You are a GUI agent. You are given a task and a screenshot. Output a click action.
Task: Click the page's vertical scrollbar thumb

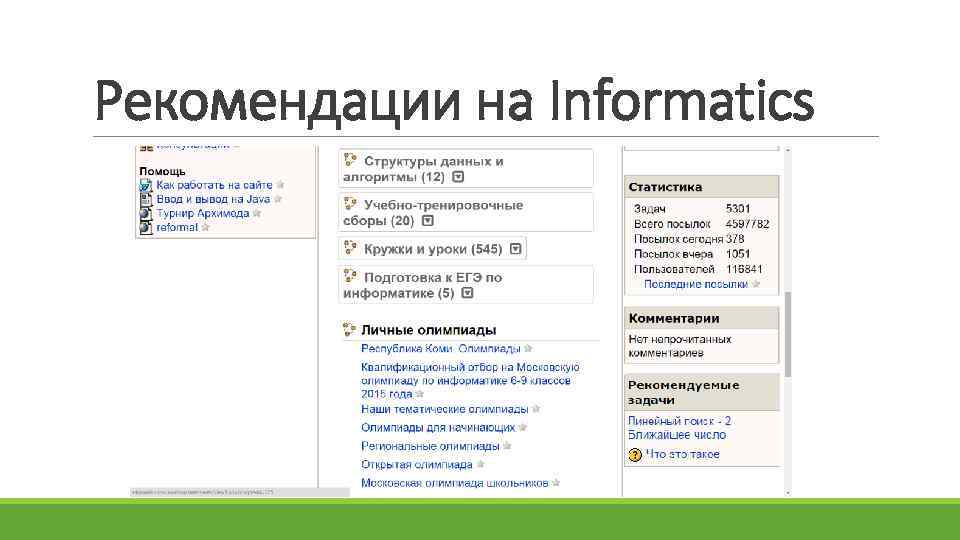pyautogui.click(x=788, y=334)
